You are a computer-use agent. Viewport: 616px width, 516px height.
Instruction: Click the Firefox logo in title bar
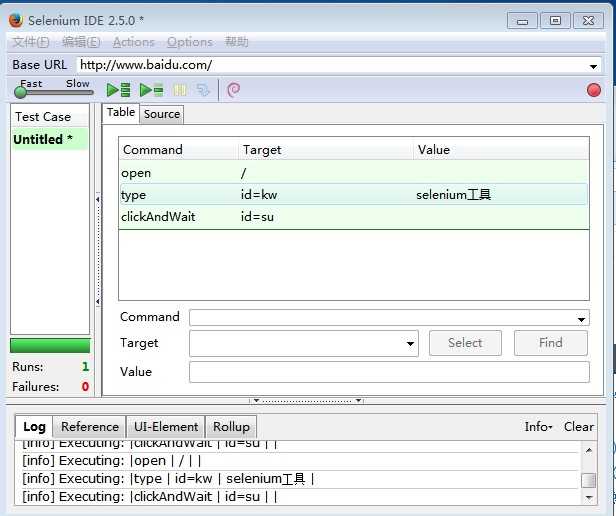coord(16,20)
